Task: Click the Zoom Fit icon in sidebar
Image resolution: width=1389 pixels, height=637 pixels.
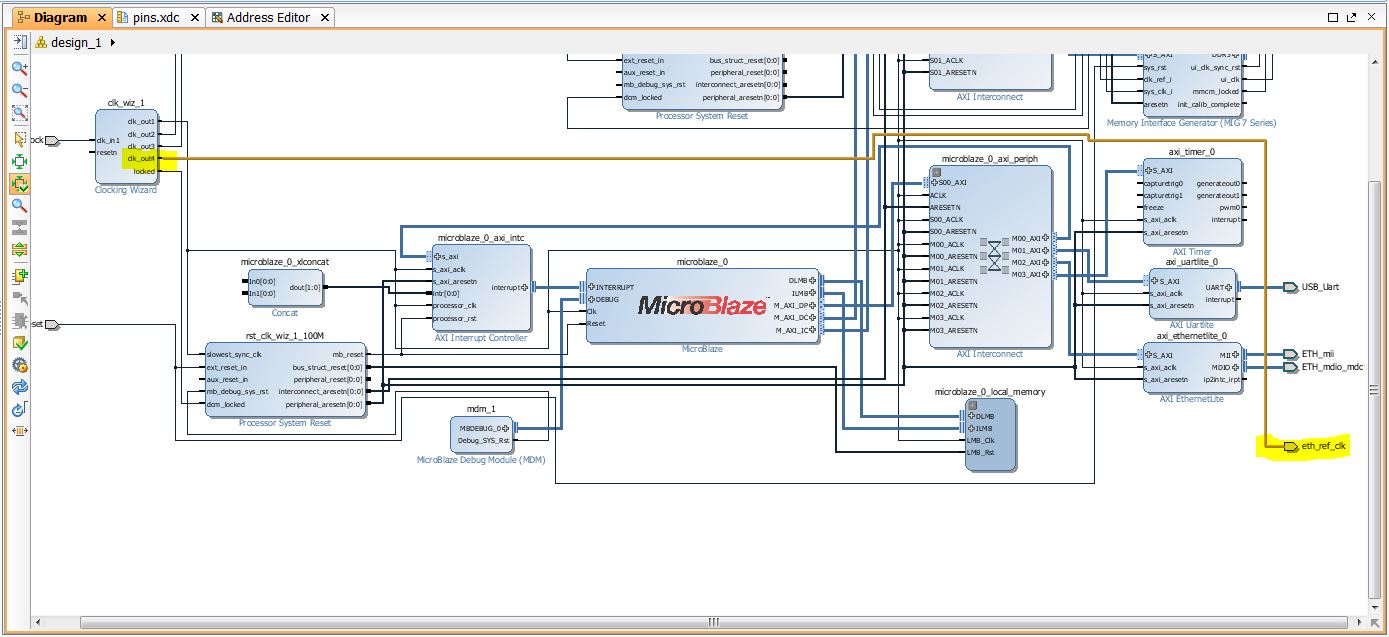Action: (x=19, y=114)
